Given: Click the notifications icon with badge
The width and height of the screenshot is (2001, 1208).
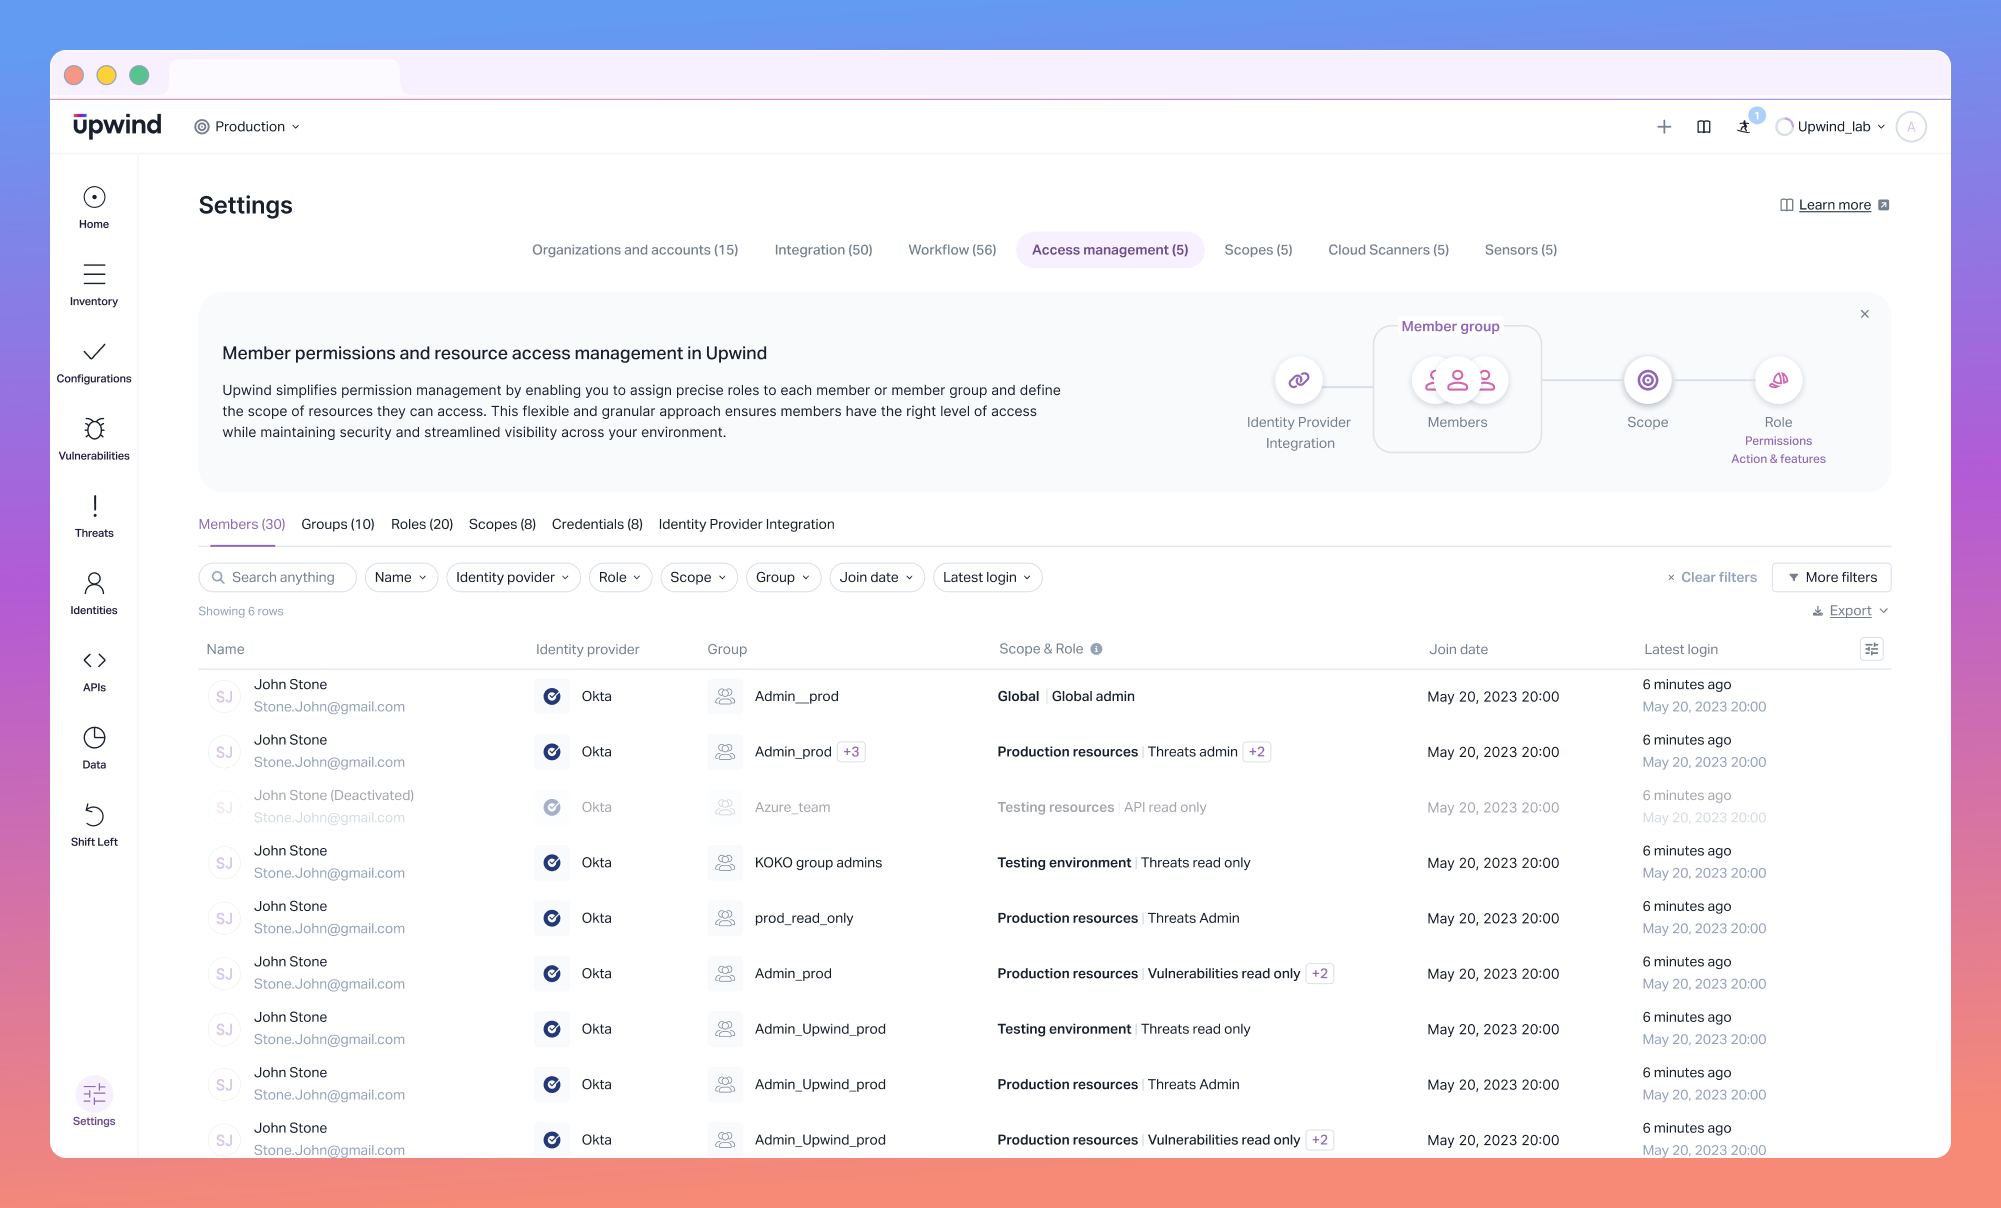Looking at the screenshot, I should click(1745, 126).
